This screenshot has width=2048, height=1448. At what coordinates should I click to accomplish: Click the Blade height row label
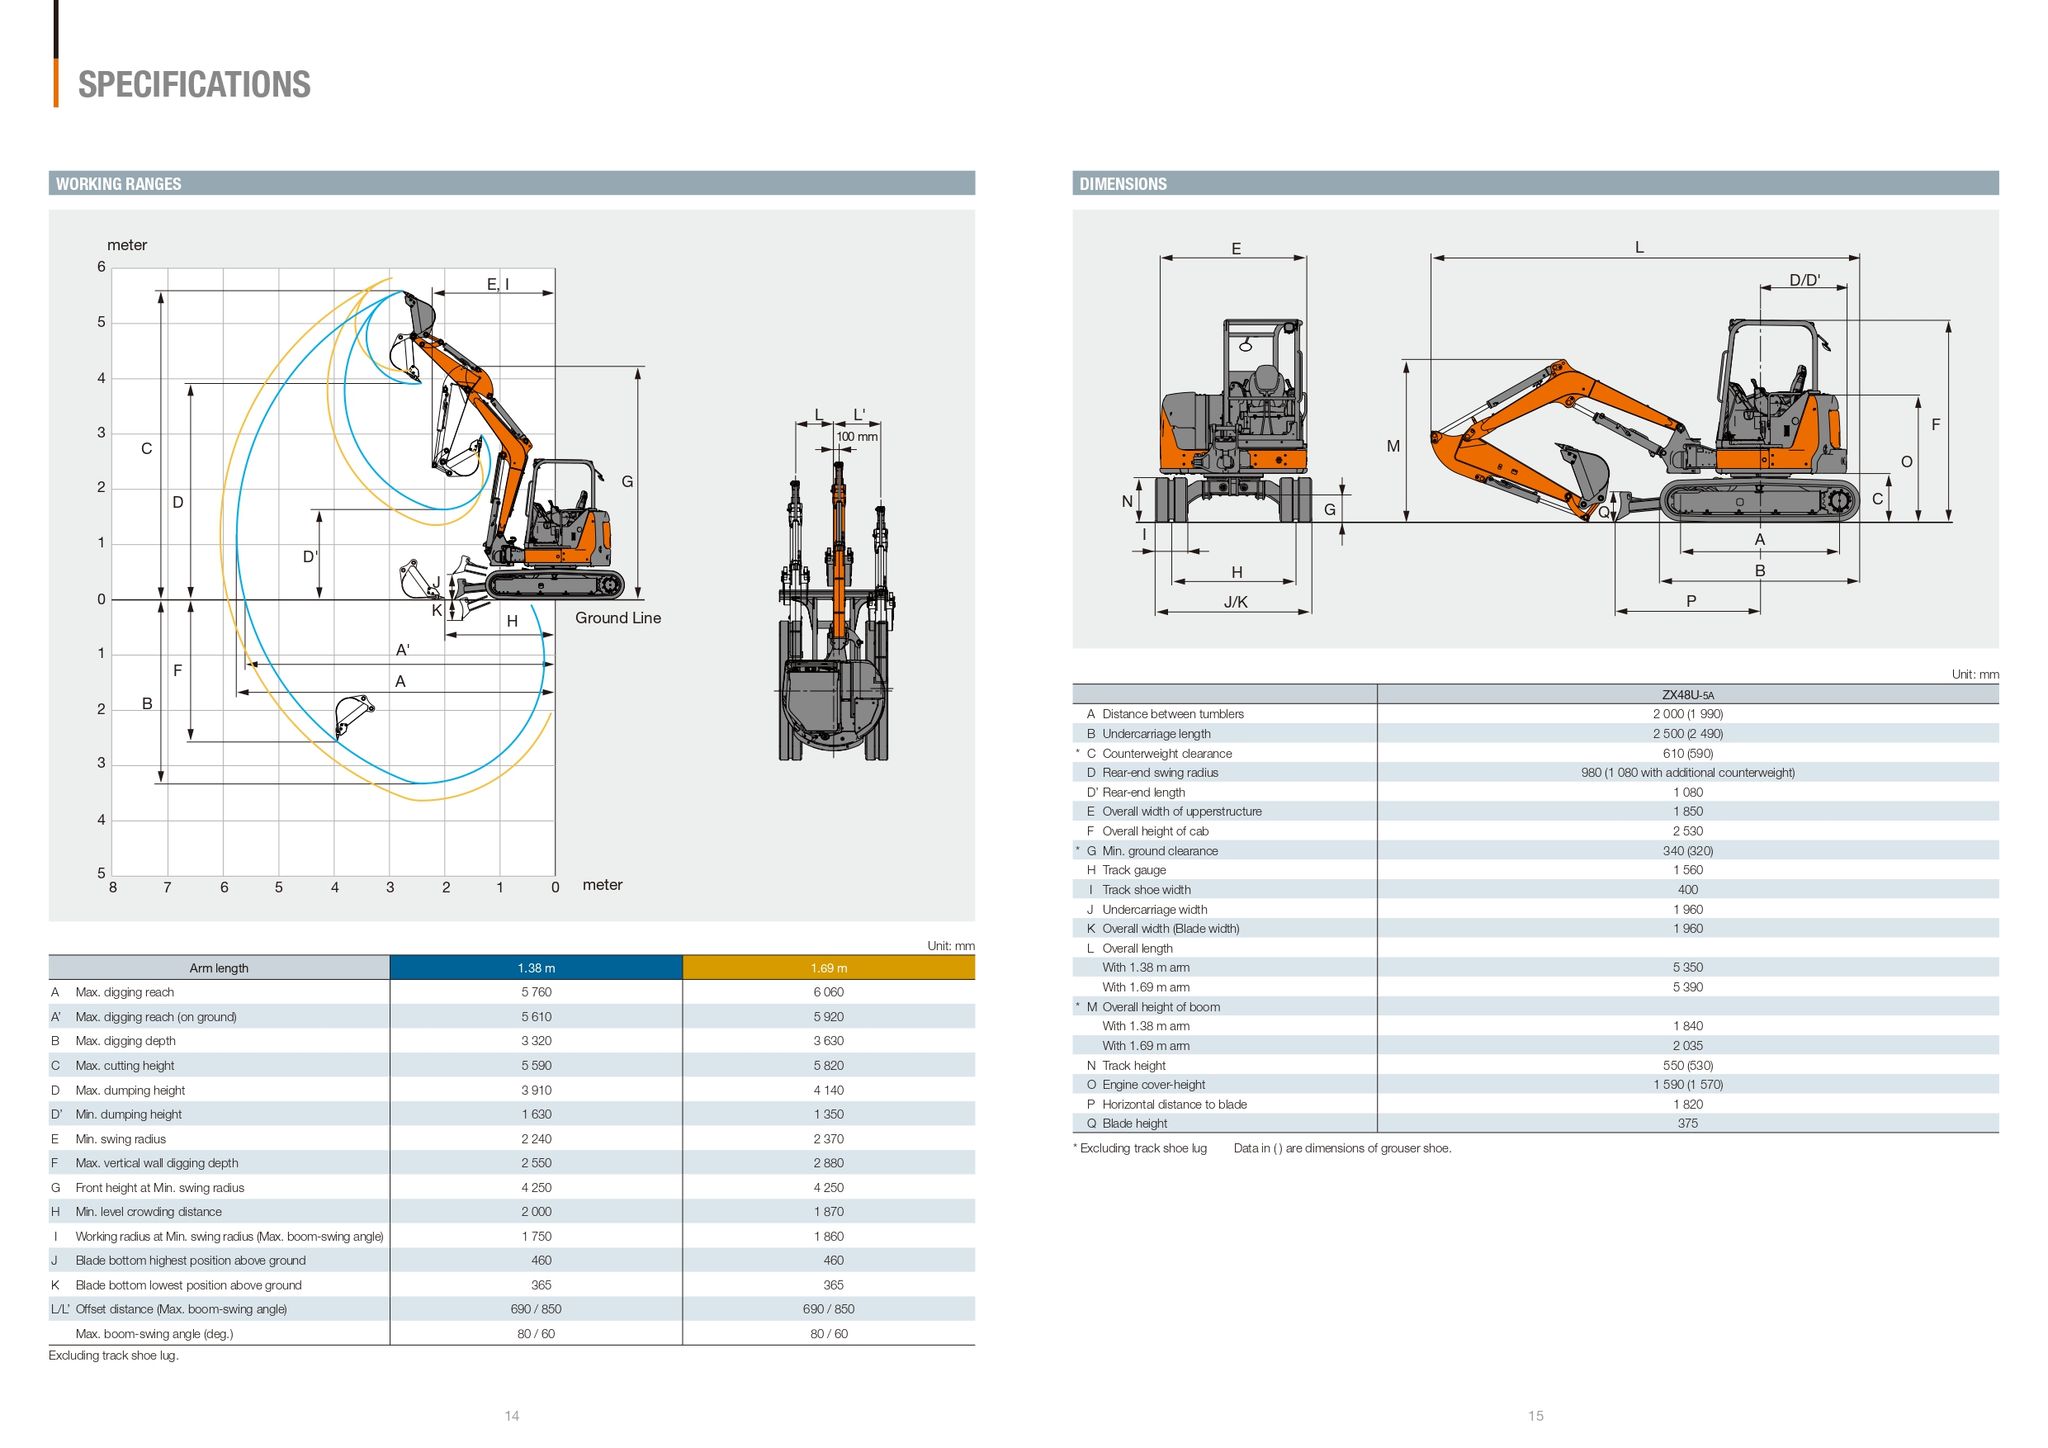(1135, 1124)
